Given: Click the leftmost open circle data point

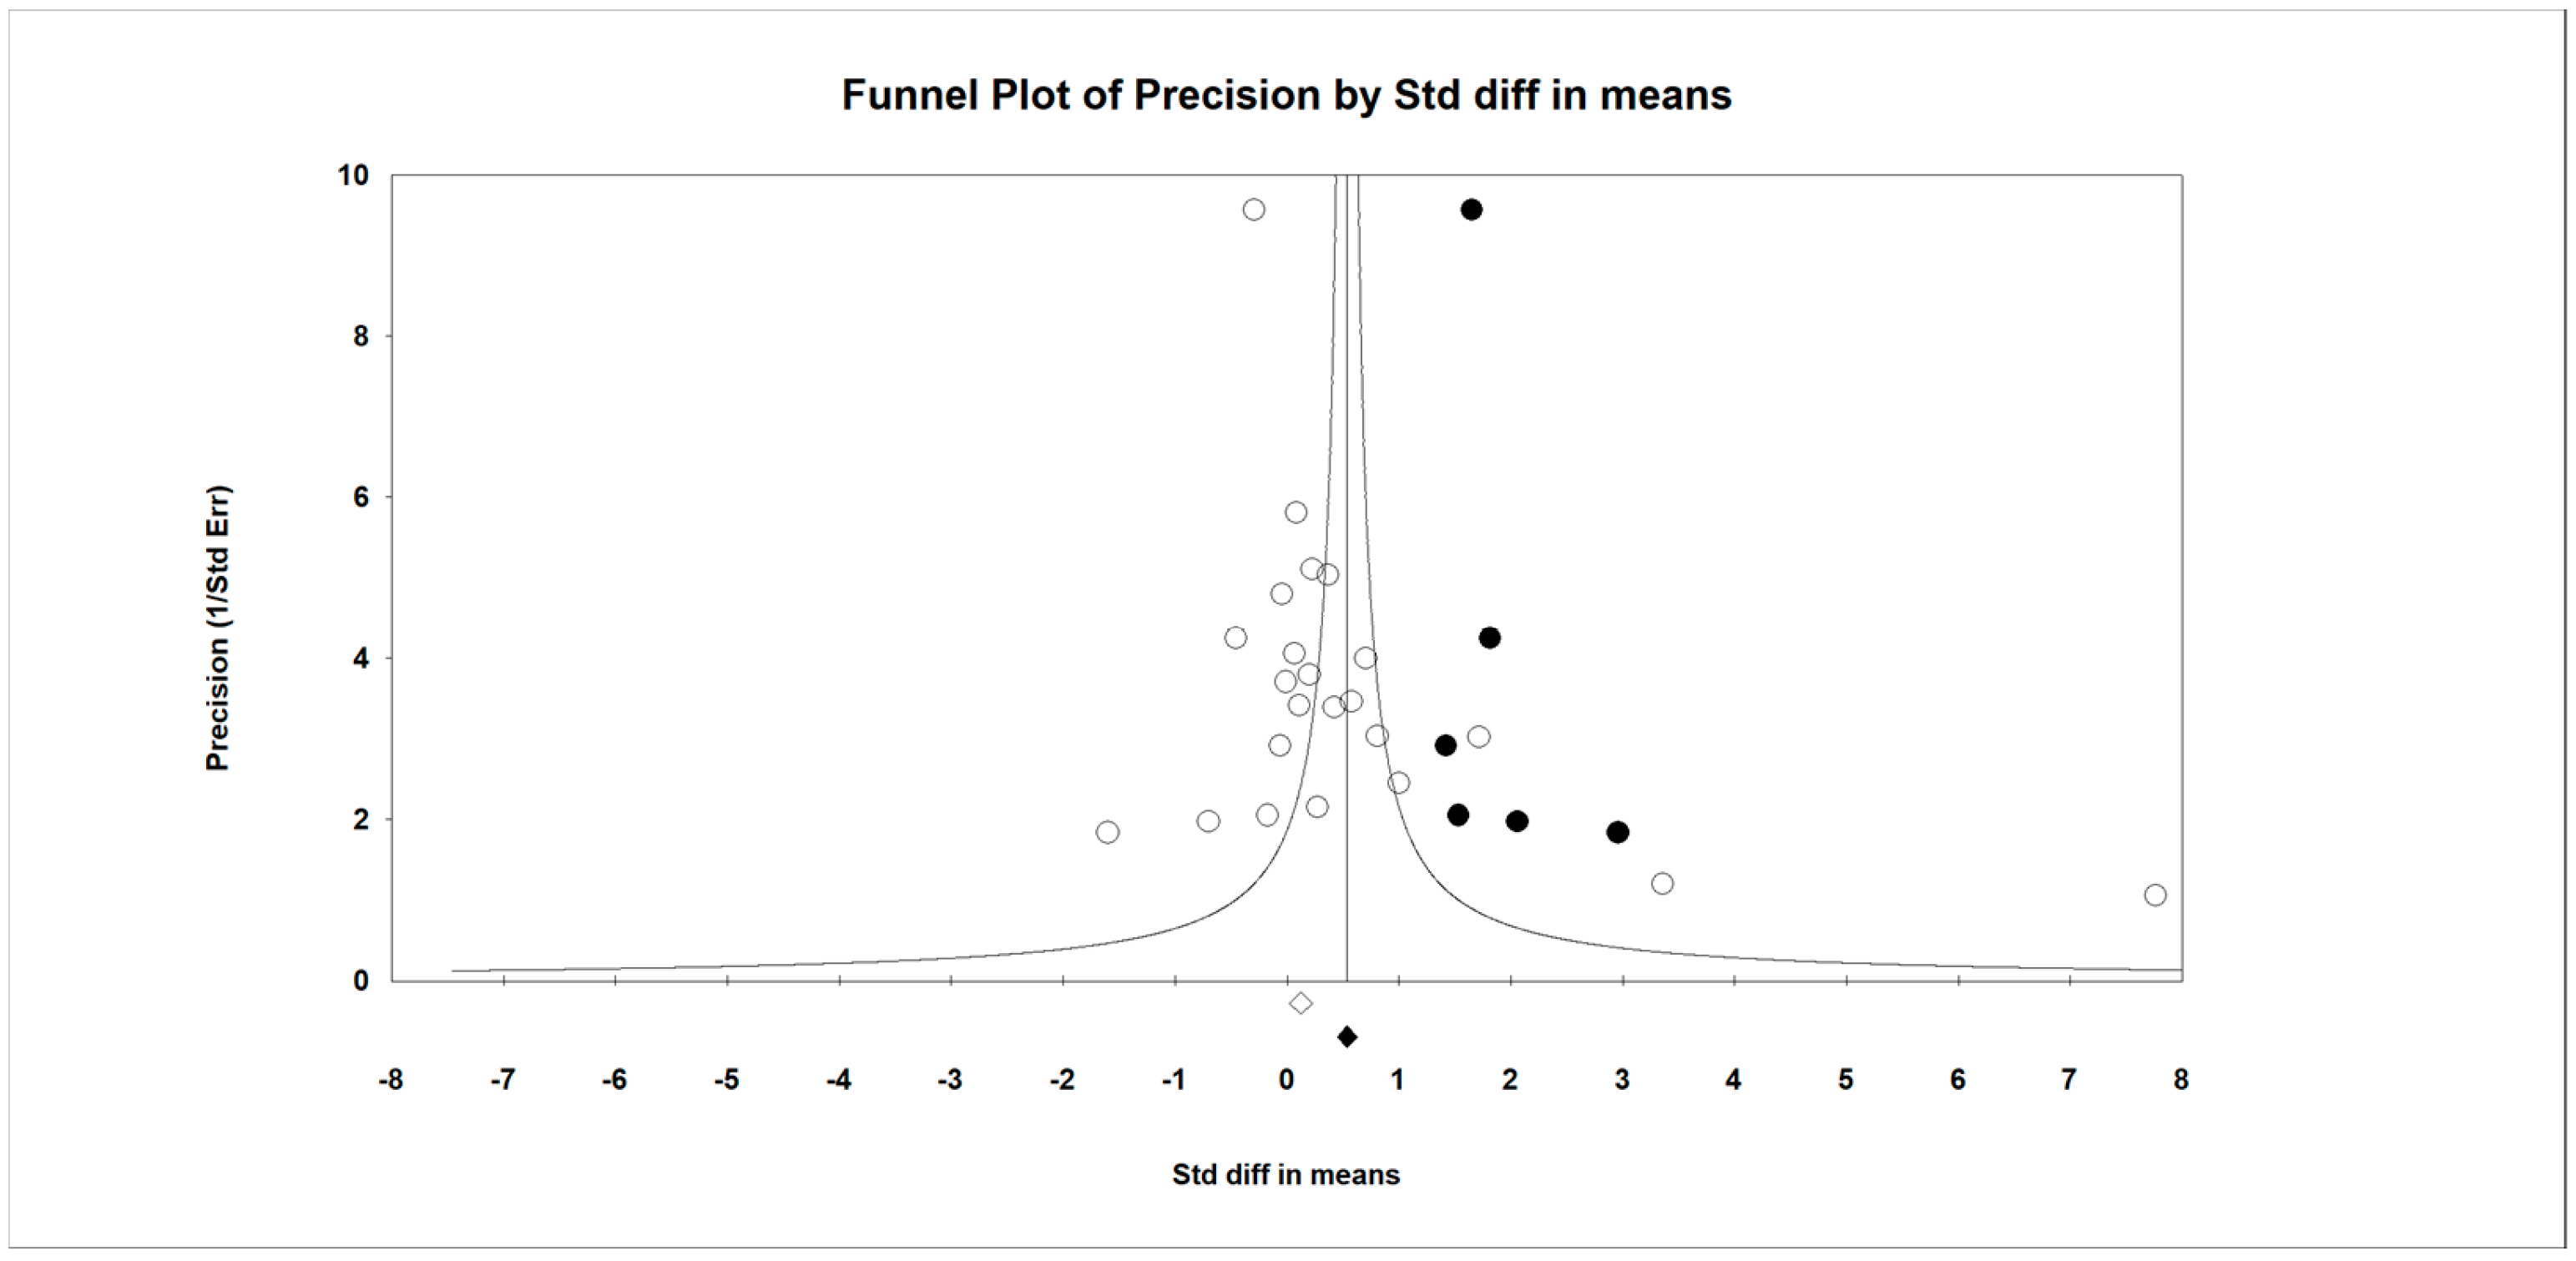Looking at the screenshot, I should click(1107, 832).
